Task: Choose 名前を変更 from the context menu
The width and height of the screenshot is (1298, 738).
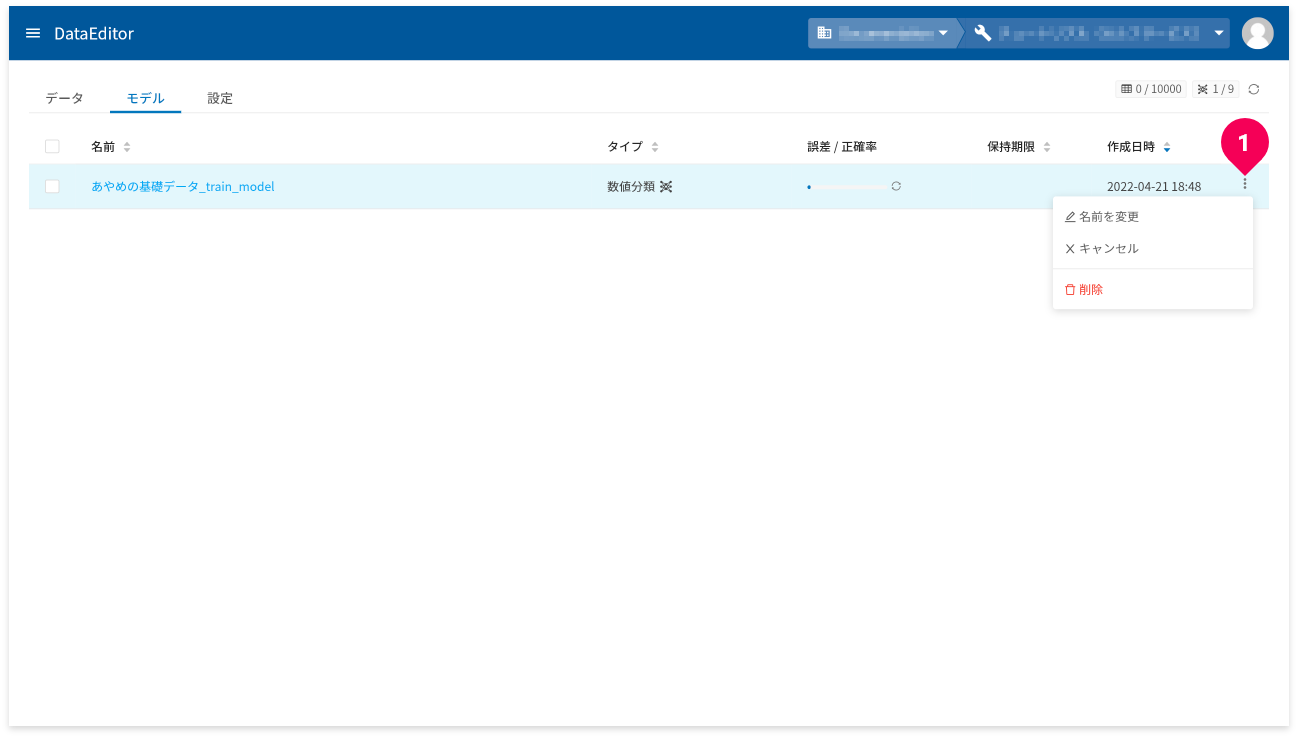Action: pos(1152,216)
